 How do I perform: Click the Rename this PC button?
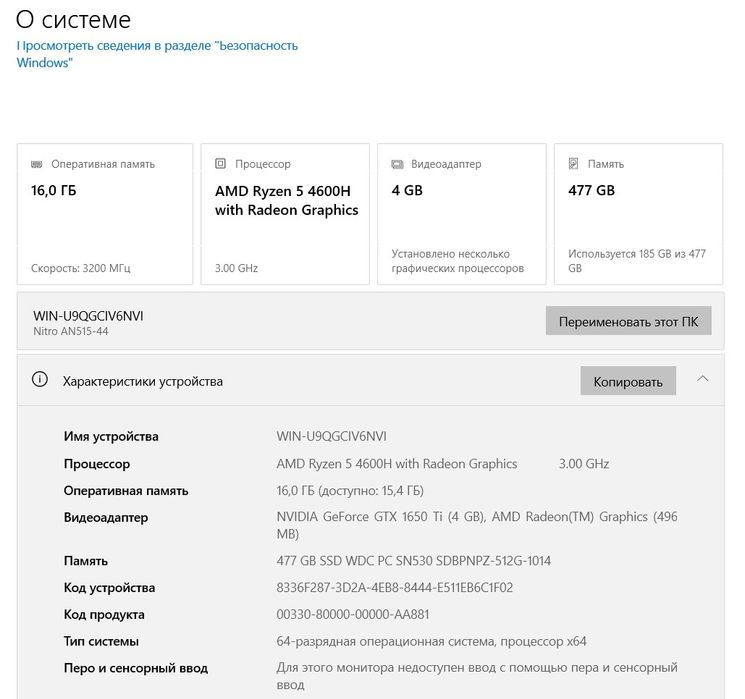coord(628,321)
